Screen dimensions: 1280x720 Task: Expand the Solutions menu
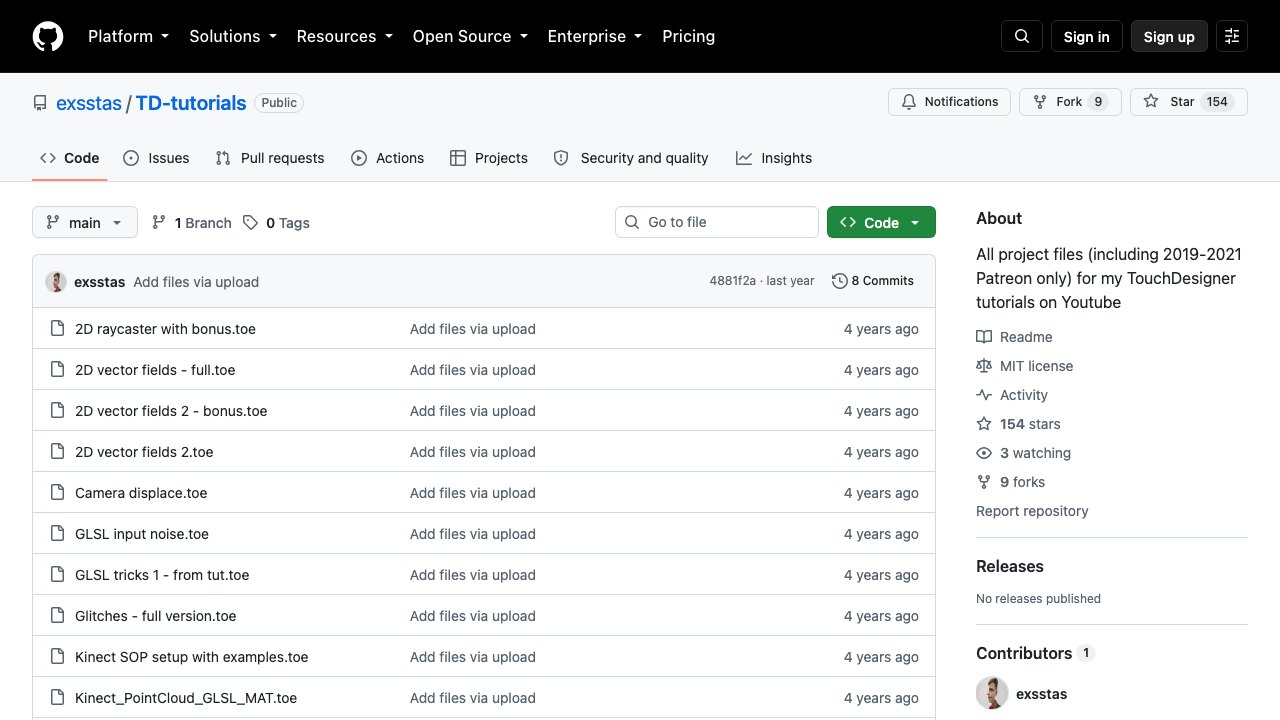point(233,36)
